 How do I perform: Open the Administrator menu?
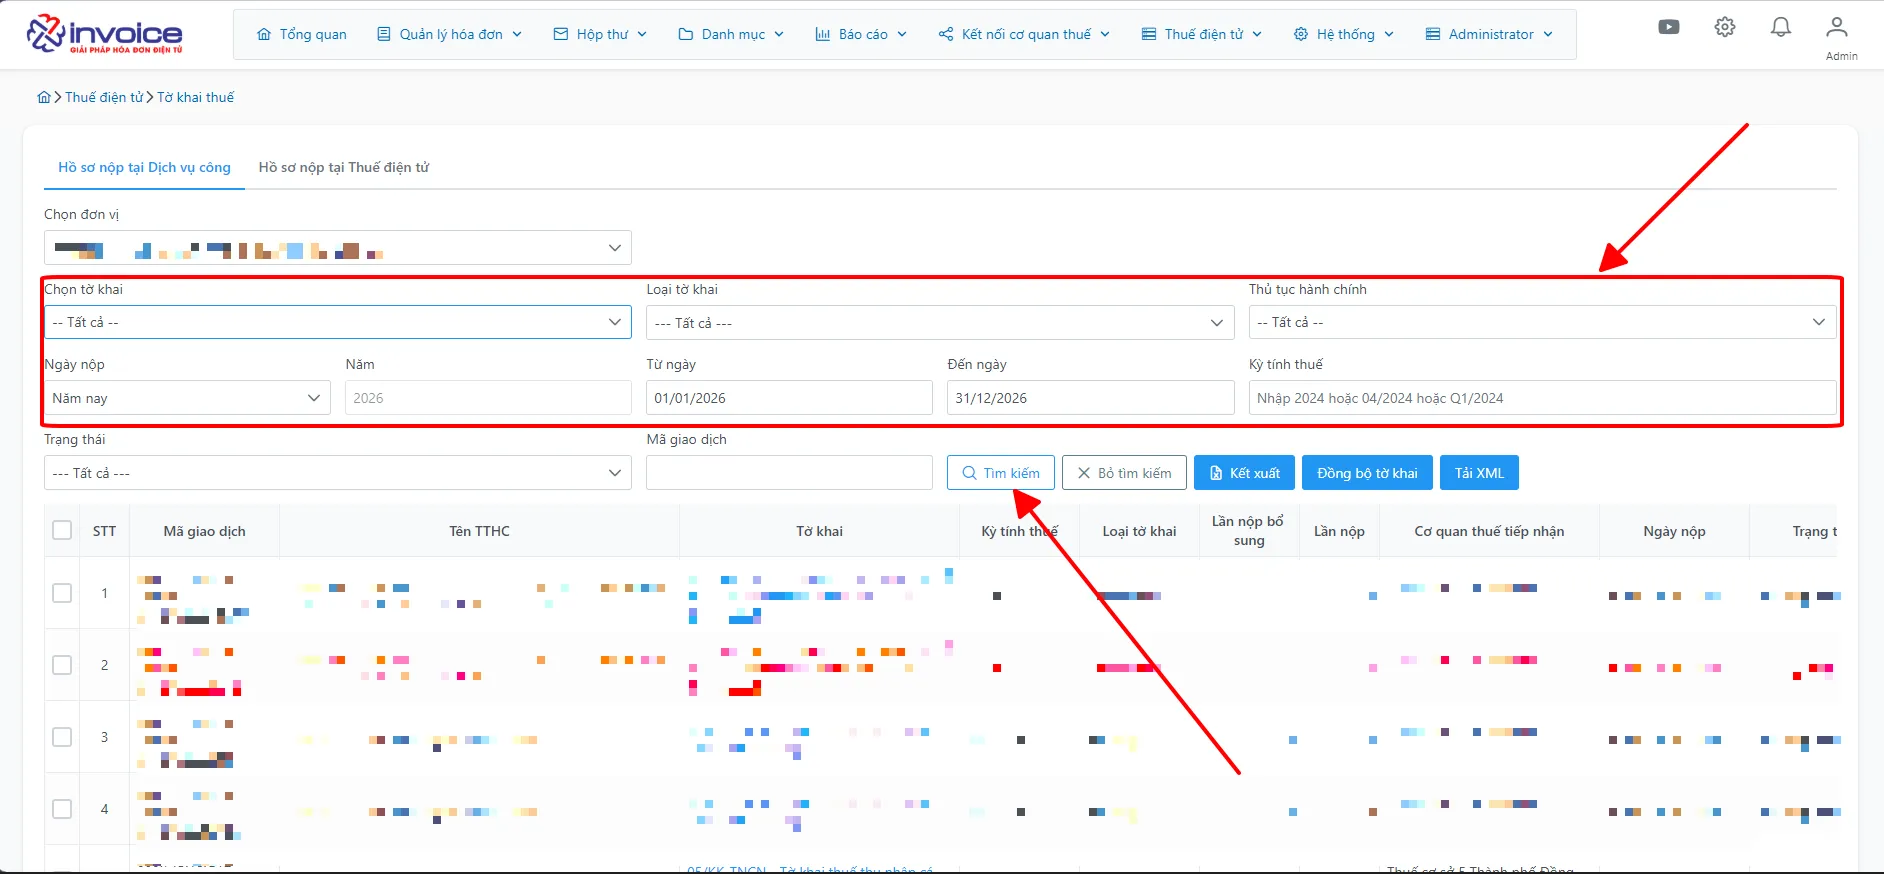[1489, 34]
